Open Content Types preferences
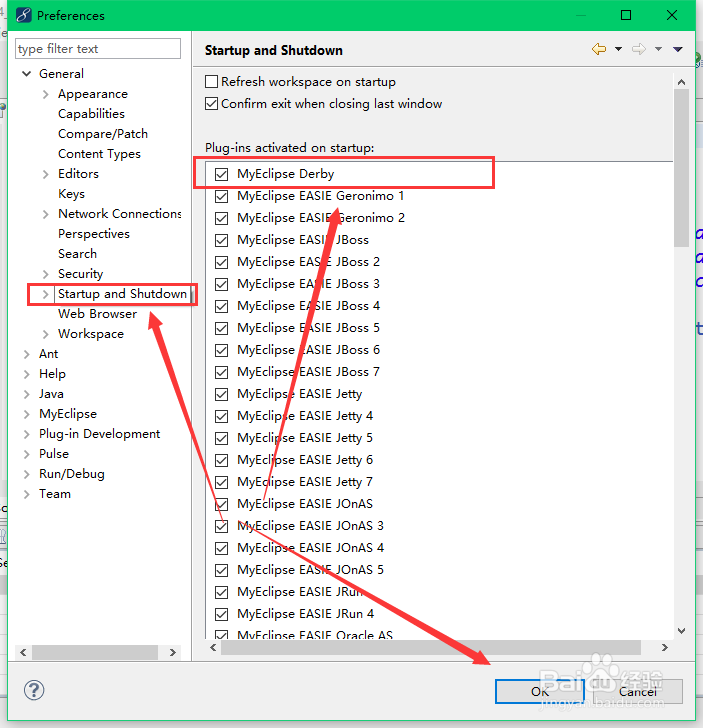Screen dimensions: 703x728 tap(99, 154)
